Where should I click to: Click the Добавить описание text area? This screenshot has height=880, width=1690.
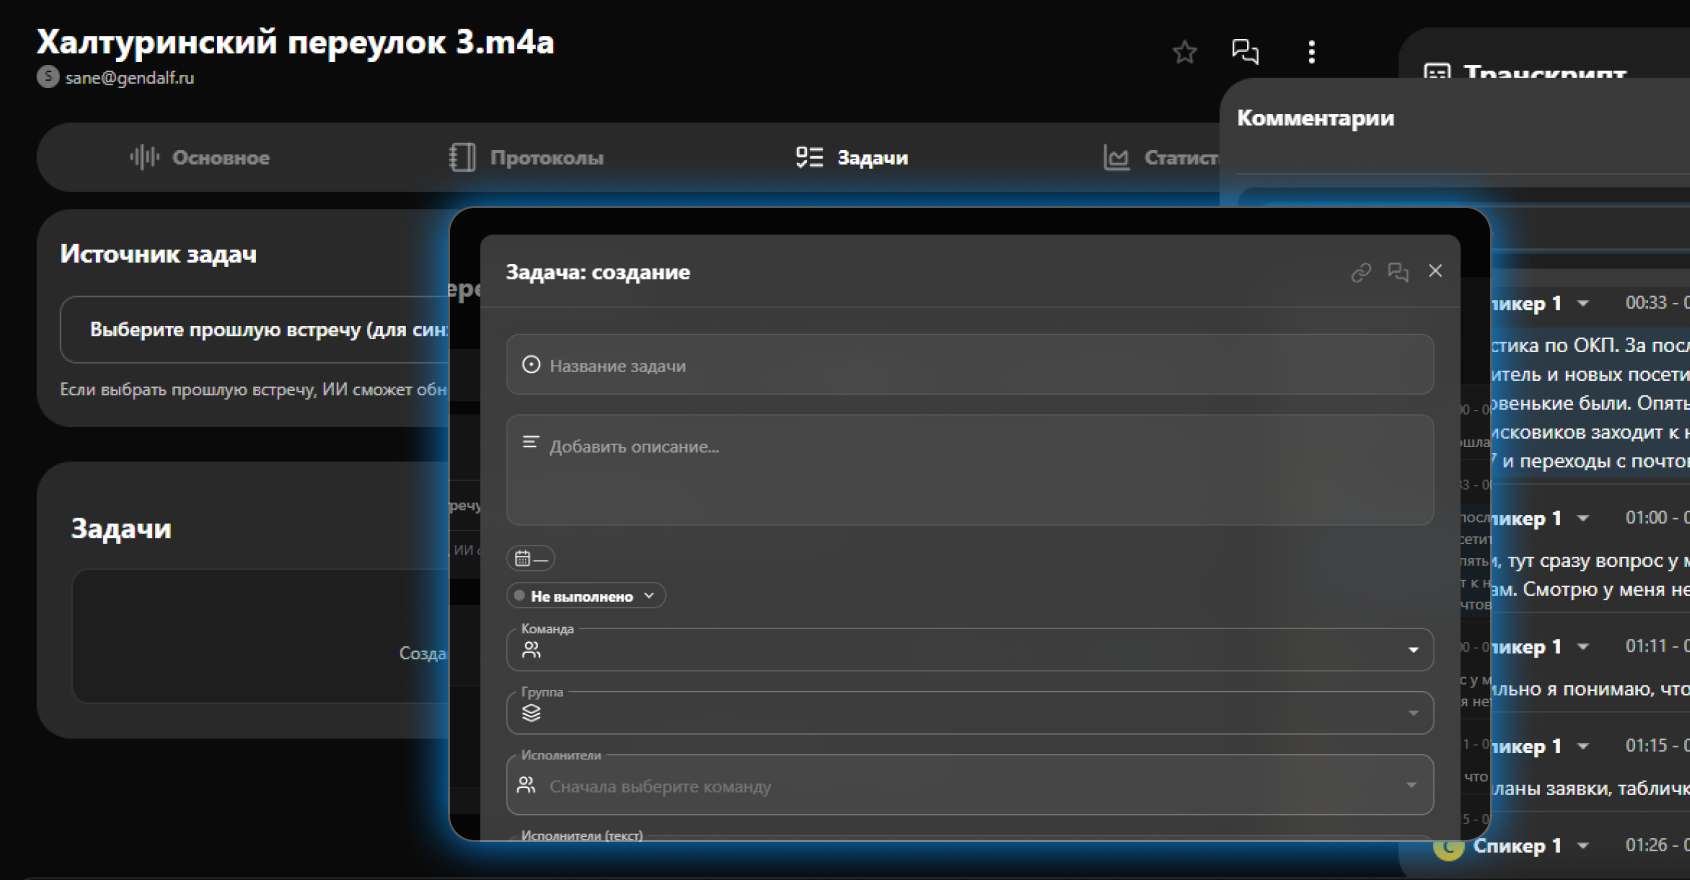coord(970,470)
